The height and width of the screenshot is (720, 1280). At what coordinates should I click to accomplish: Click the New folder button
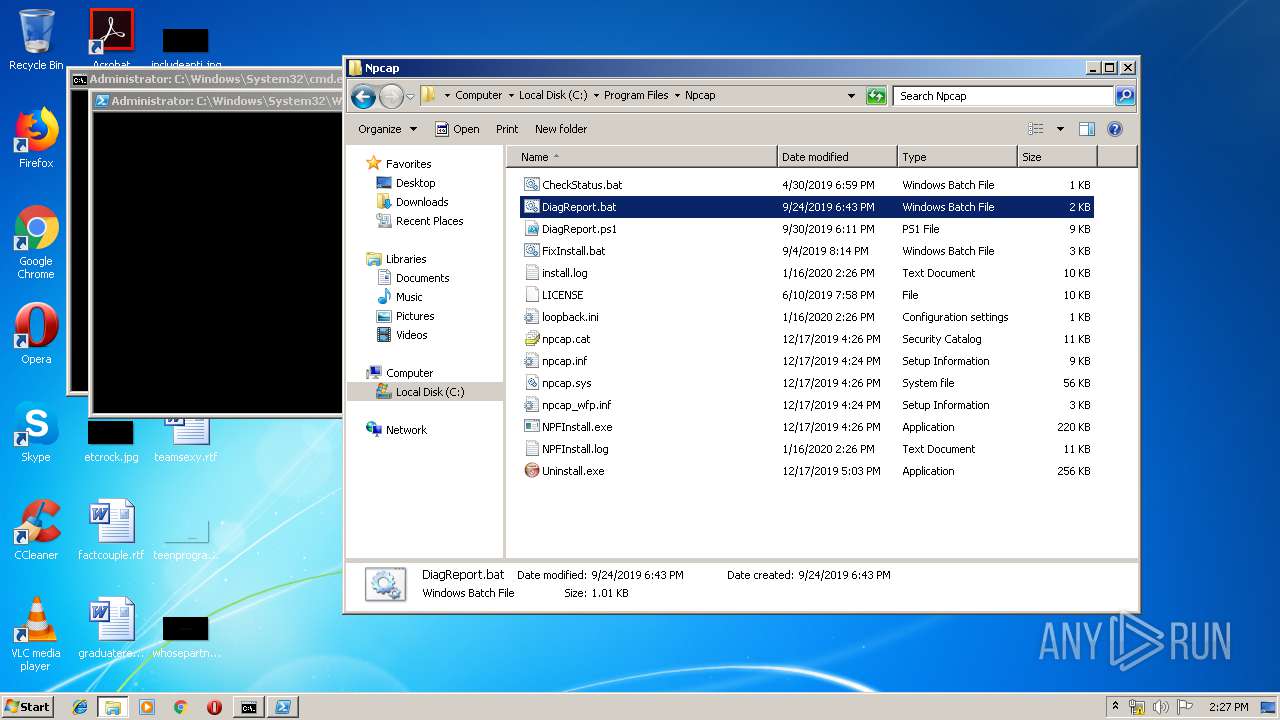click(561, 129)
